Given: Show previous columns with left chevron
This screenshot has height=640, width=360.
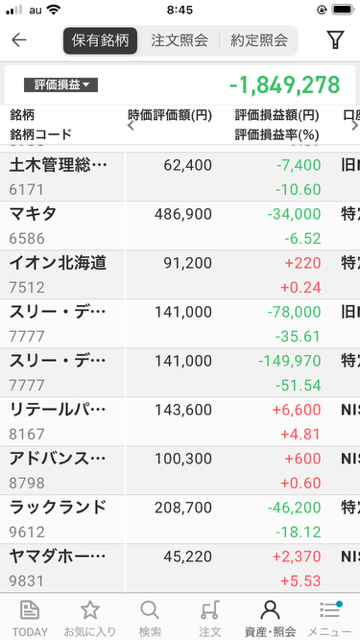Looking at the screenshot, I should (131, 125).
